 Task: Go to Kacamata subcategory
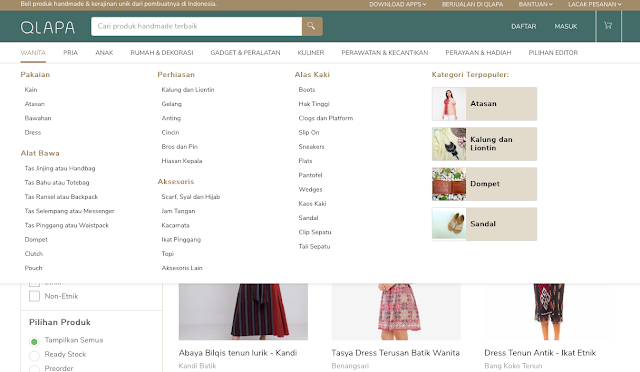click(176, 225)
